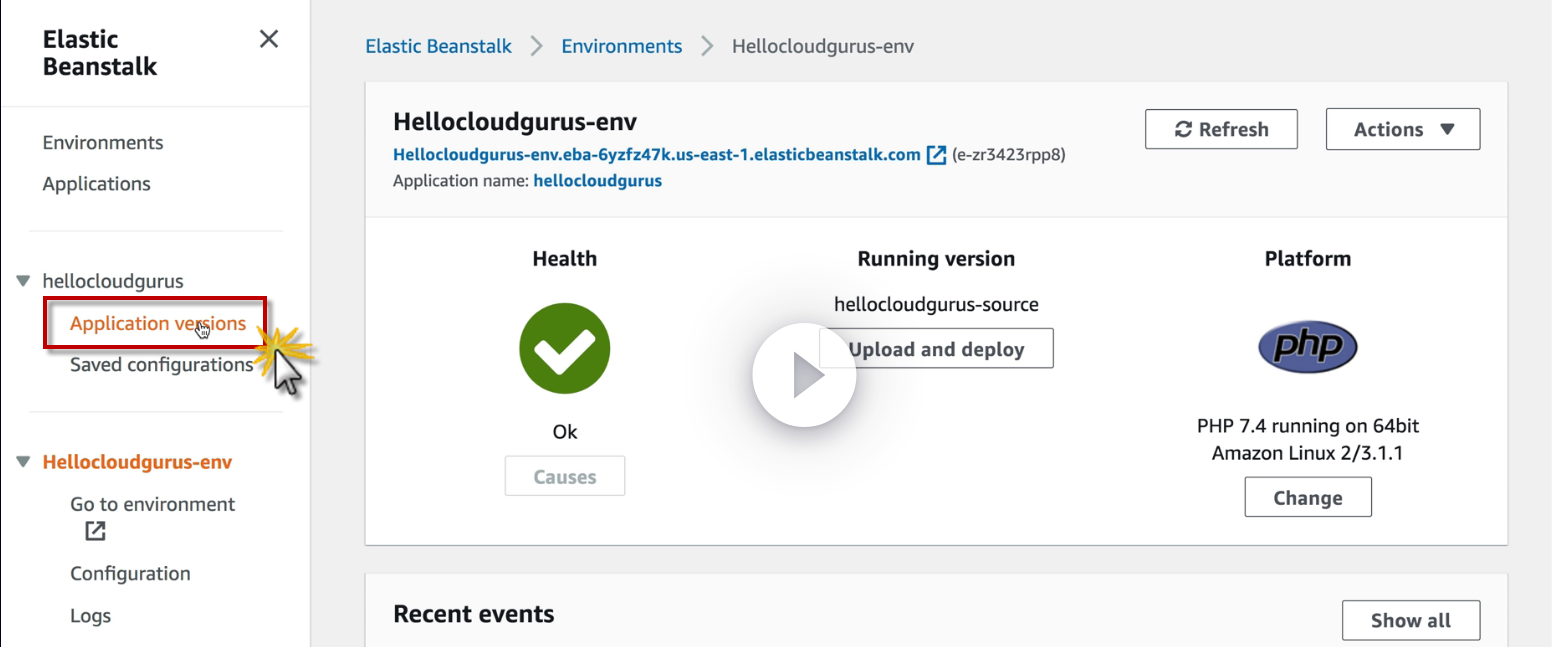Open the Hellocloudgurus-env elasticbeanstalk.com URL

(657, 155)
